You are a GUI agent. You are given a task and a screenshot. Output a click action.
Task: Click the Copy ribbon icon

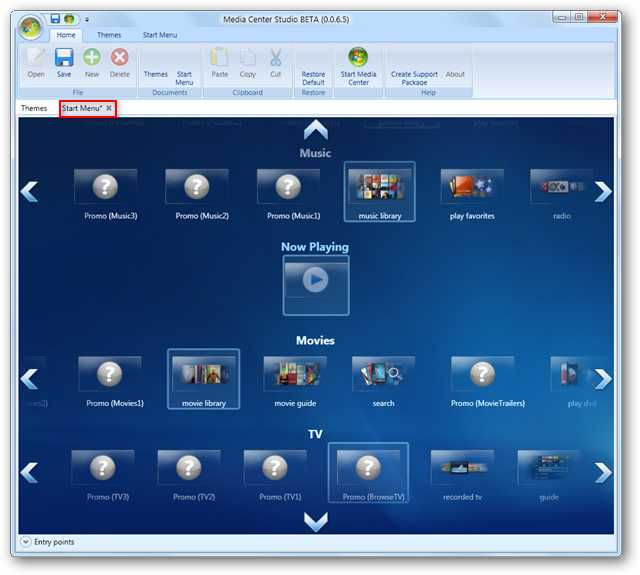(247, 63)
